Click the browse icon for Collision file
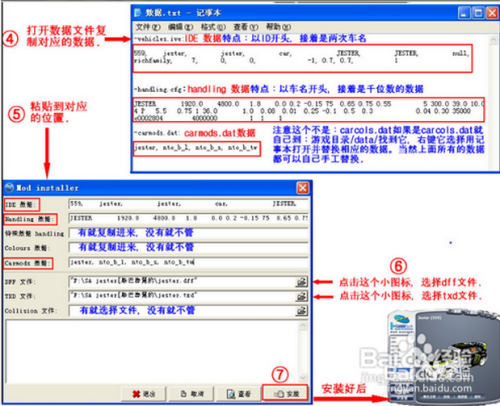 tap(302, 311)
